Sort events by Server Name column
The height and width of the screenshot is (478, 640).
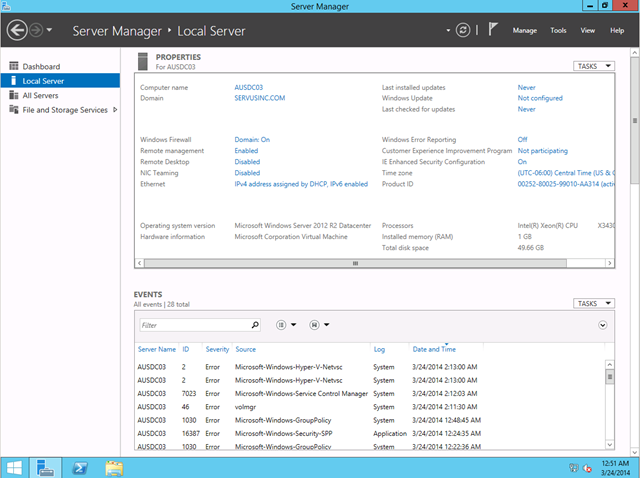157,349
